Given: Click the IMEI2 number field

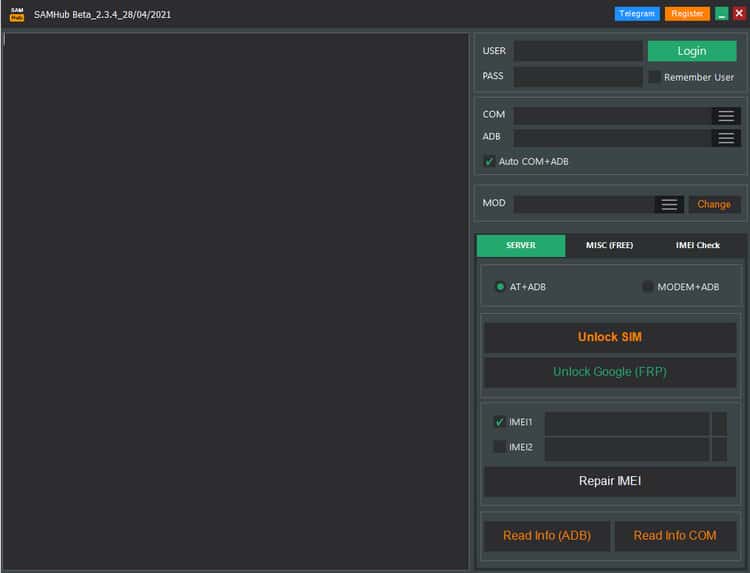Looking at the screenshot, I should pyautogui.click(x=627, y=449).
